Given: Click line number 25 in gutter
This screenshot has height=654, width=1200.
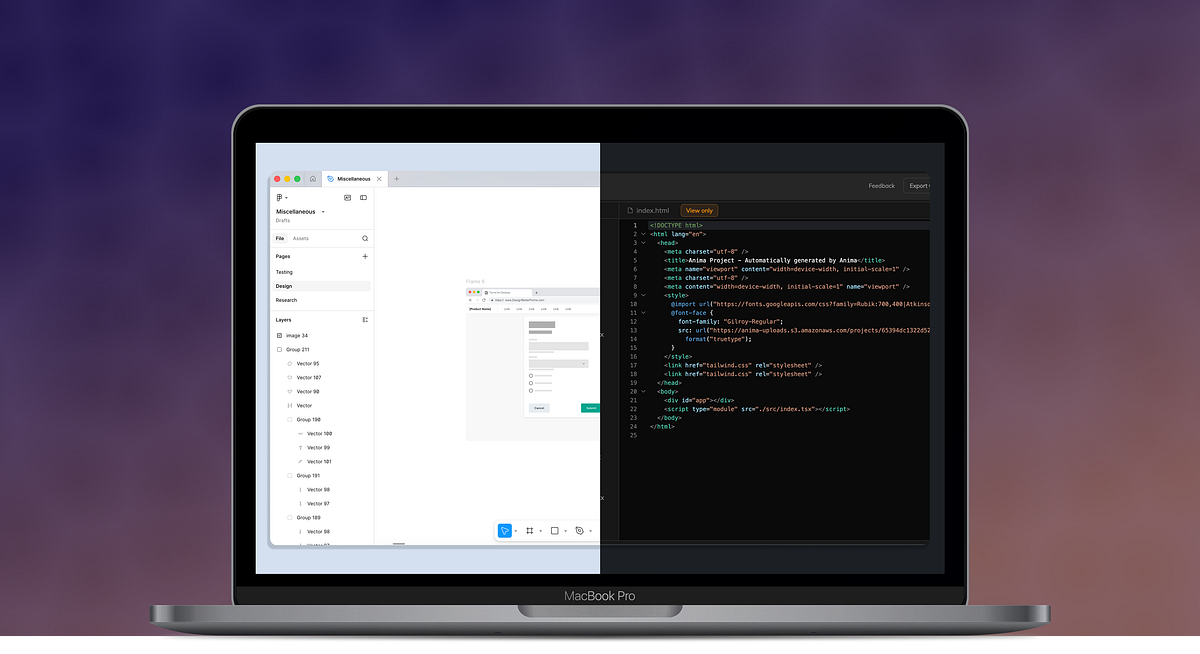Looking at the screenshot, I should pos(633,435).
